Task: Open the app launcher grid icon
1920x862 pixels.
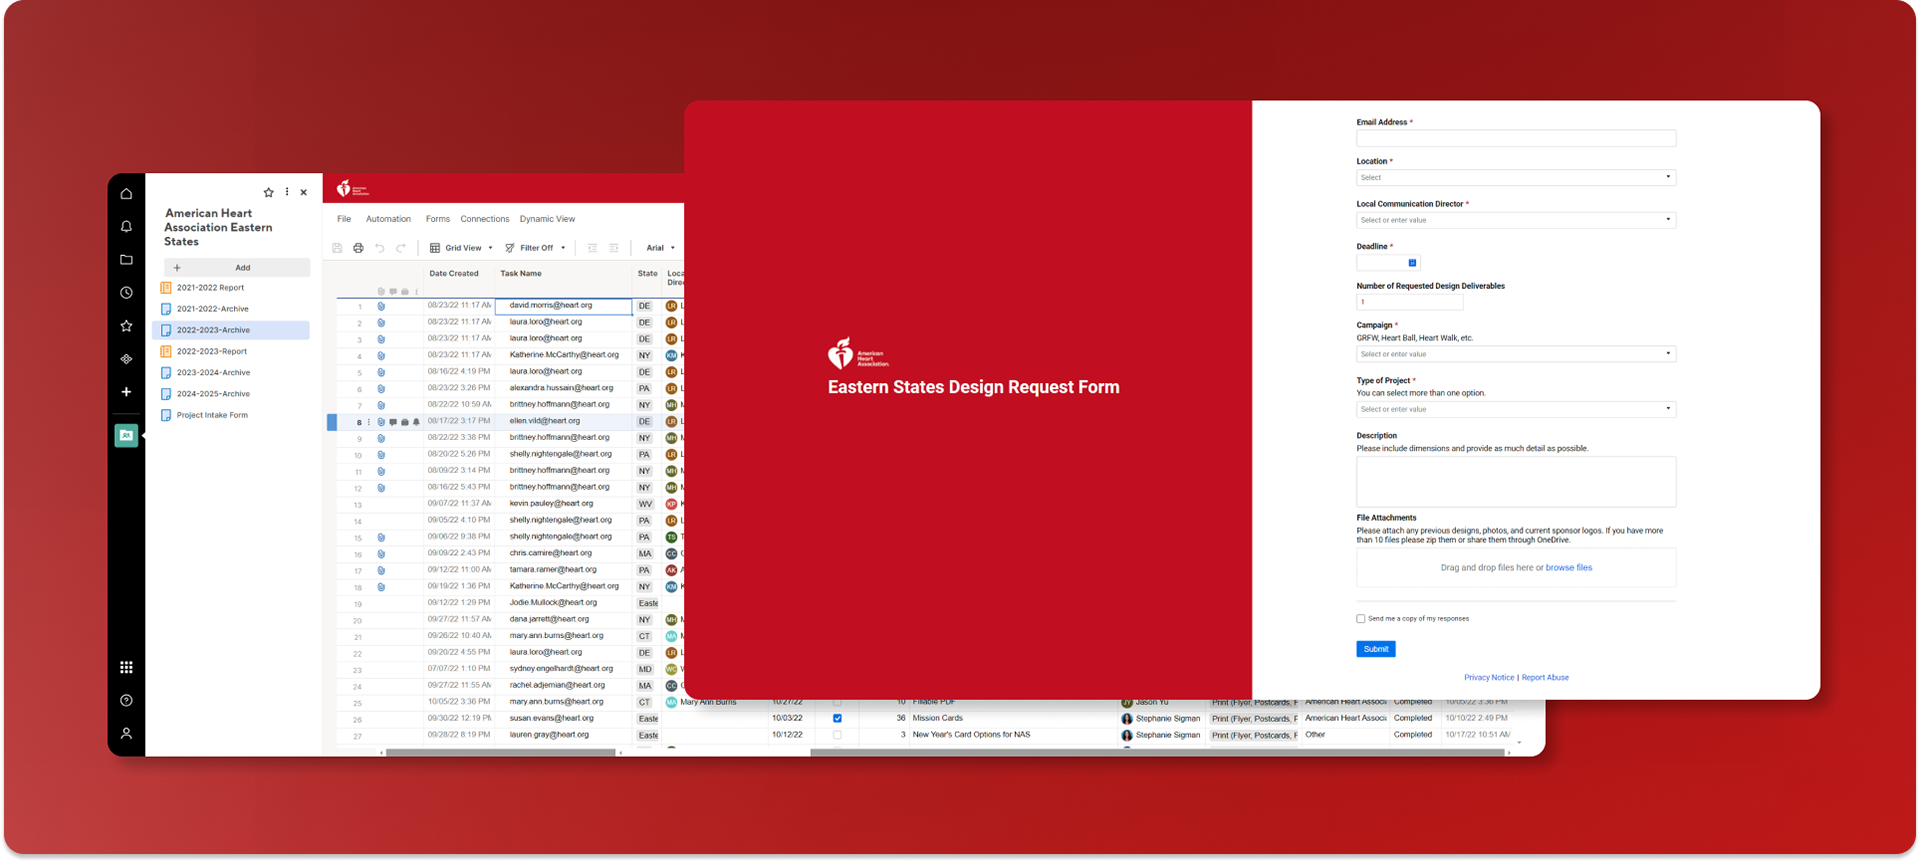Action: tap(126, 667)
